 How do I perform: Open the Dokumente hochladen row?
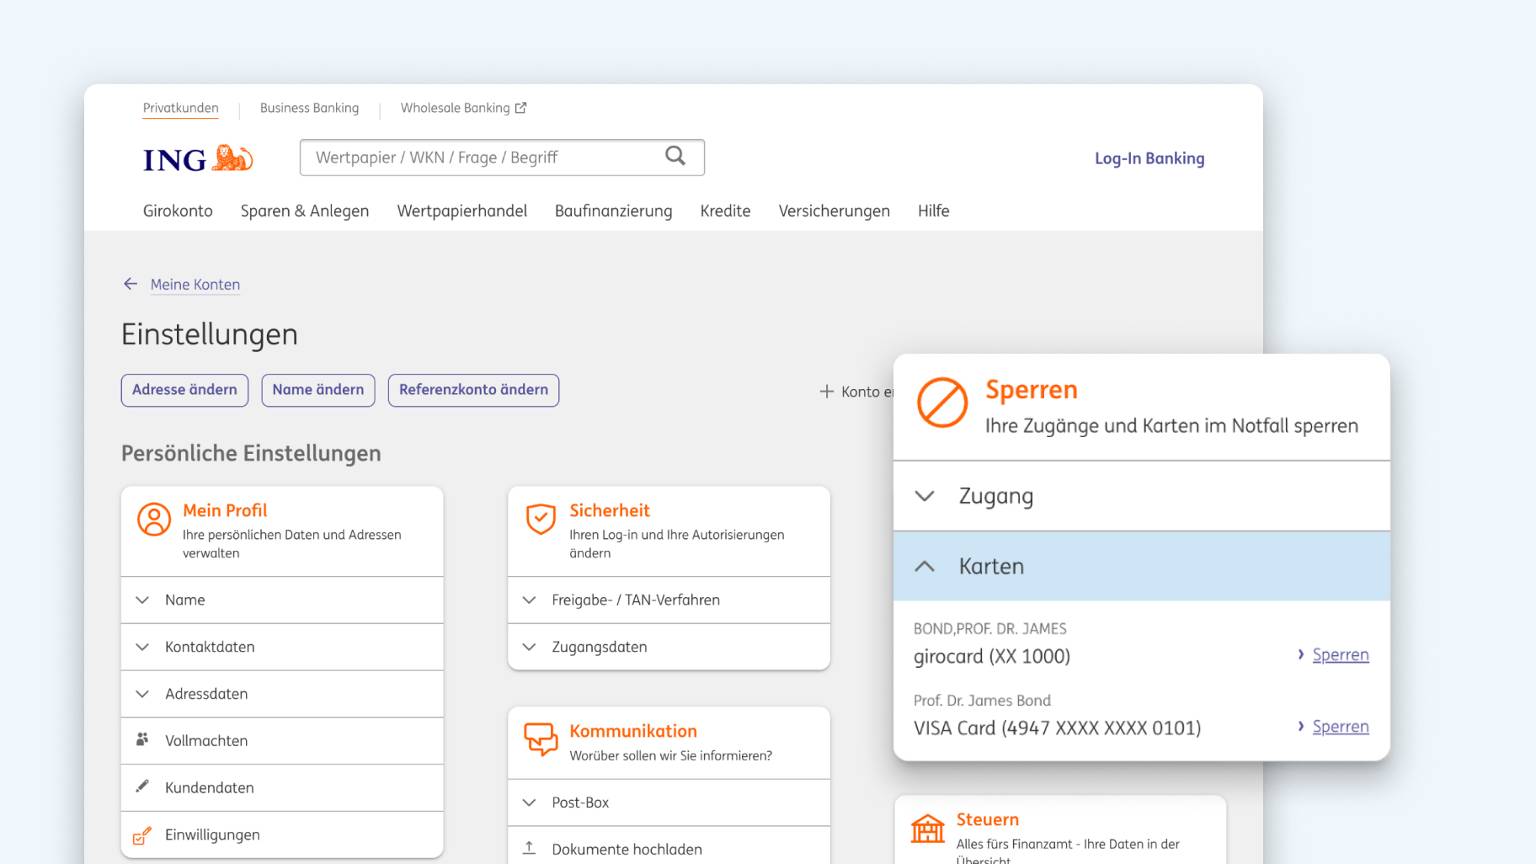[669, 848]
